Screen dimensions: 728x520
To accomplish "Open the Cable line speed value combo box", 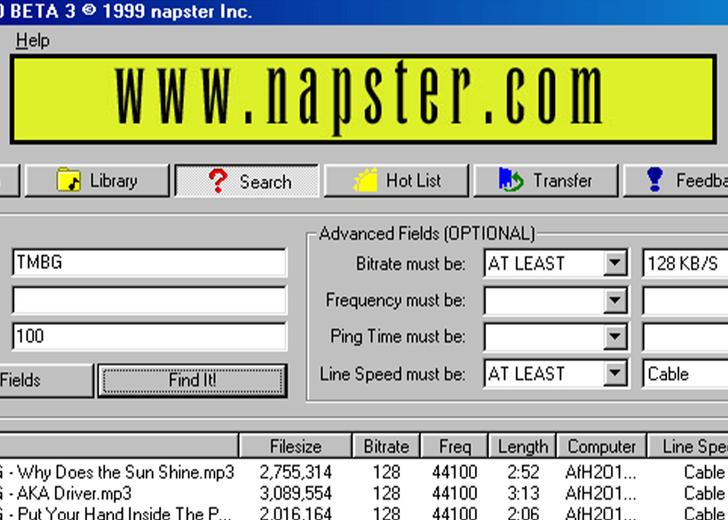I will coord(685,373).
